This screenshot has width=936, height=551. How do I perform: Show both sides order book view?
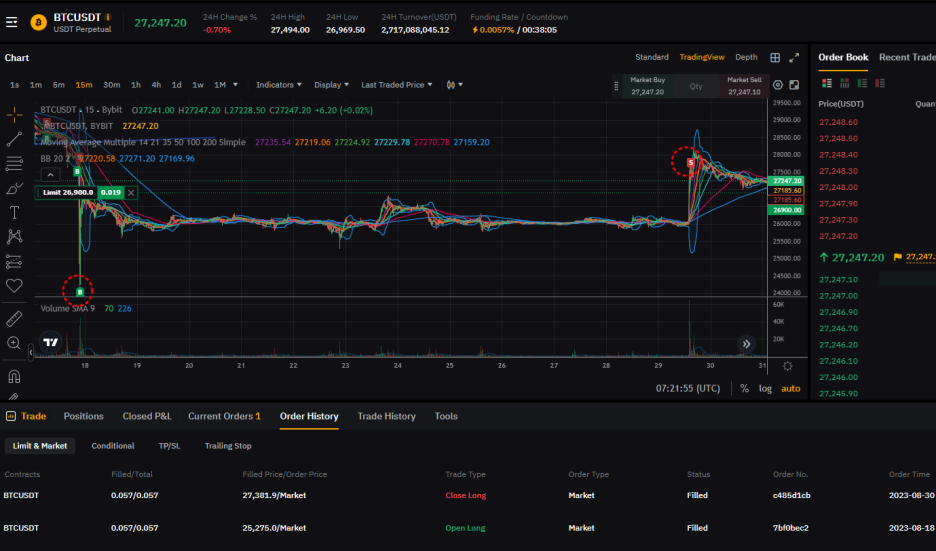click(x=827, y=83)
